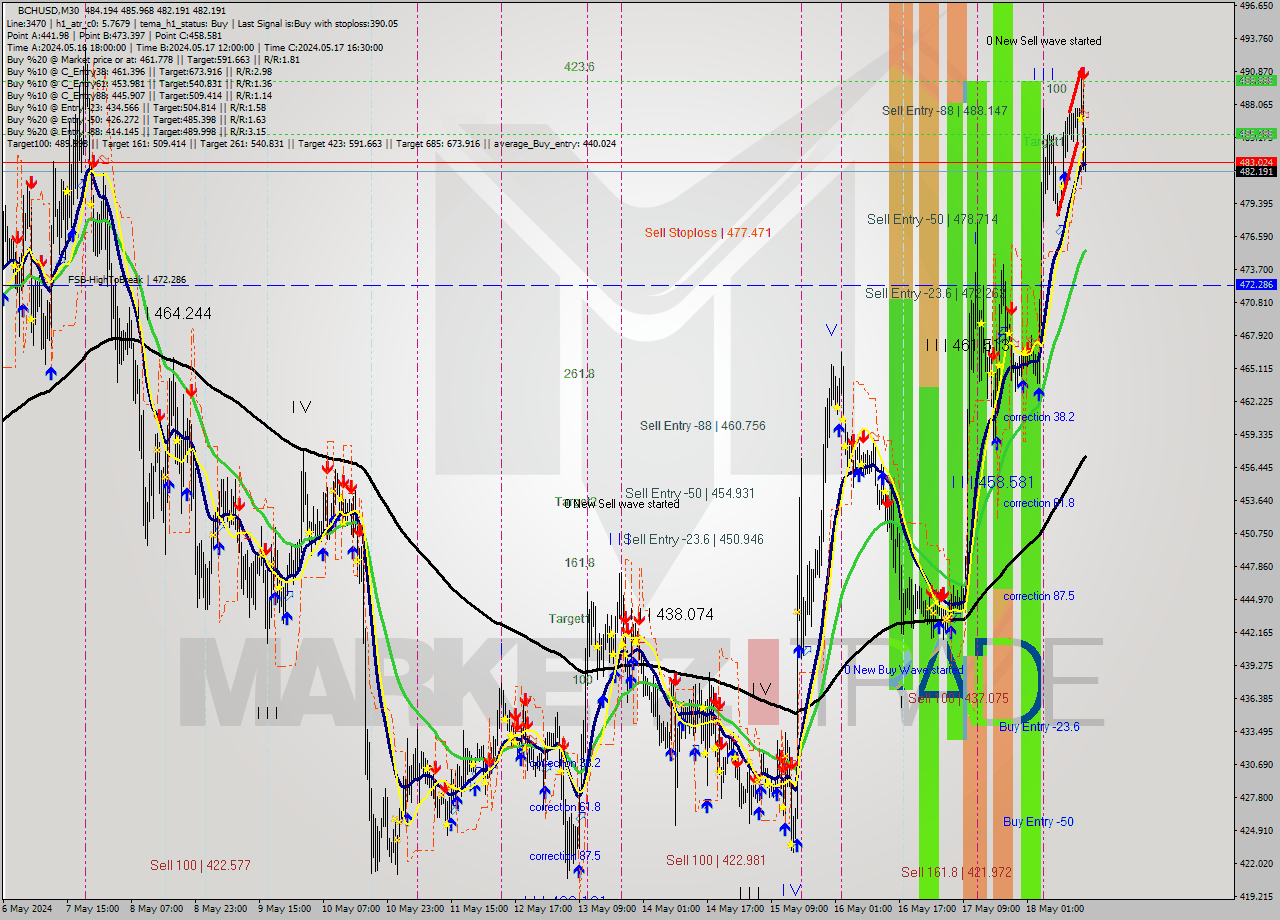Click the red 483.024 price tag
This screenshot has height=920, width=1280.
coord(1257,161)
